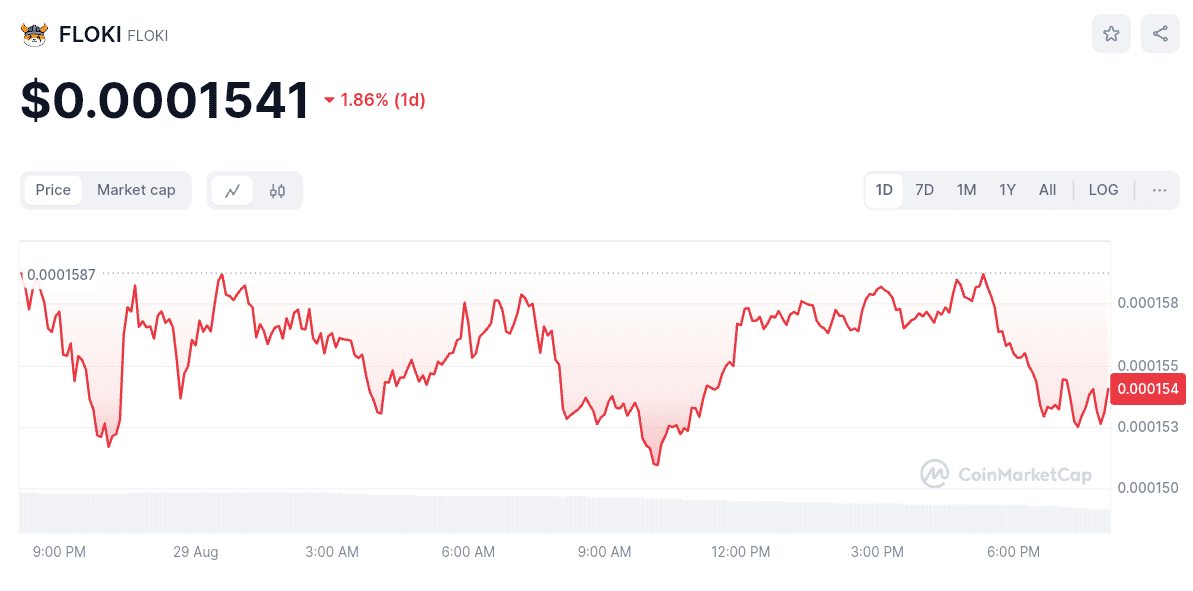Switch to line chart view icon
1193x591 pixels.
(x=232, y=190)
